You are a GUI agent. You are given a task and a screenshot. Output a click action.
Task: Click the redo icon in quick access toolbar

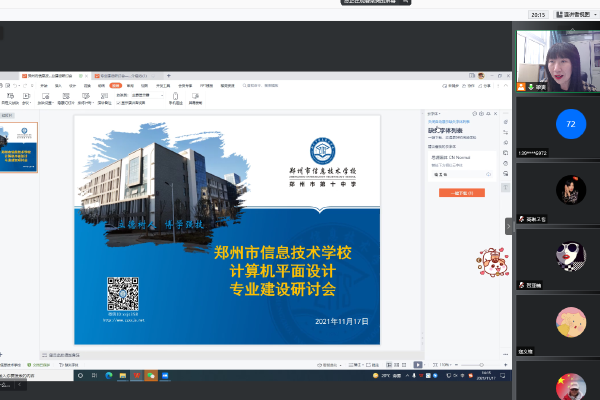25,85
